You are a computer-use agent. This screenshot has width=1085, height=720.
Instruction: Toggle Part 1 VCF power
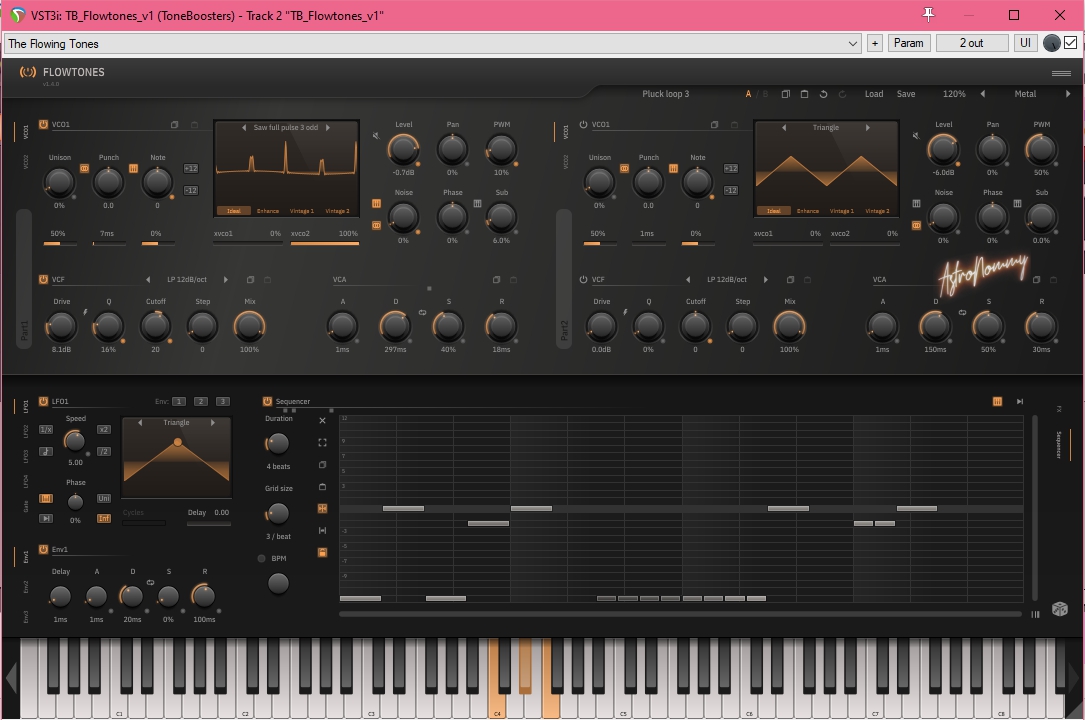click(43, 279)
